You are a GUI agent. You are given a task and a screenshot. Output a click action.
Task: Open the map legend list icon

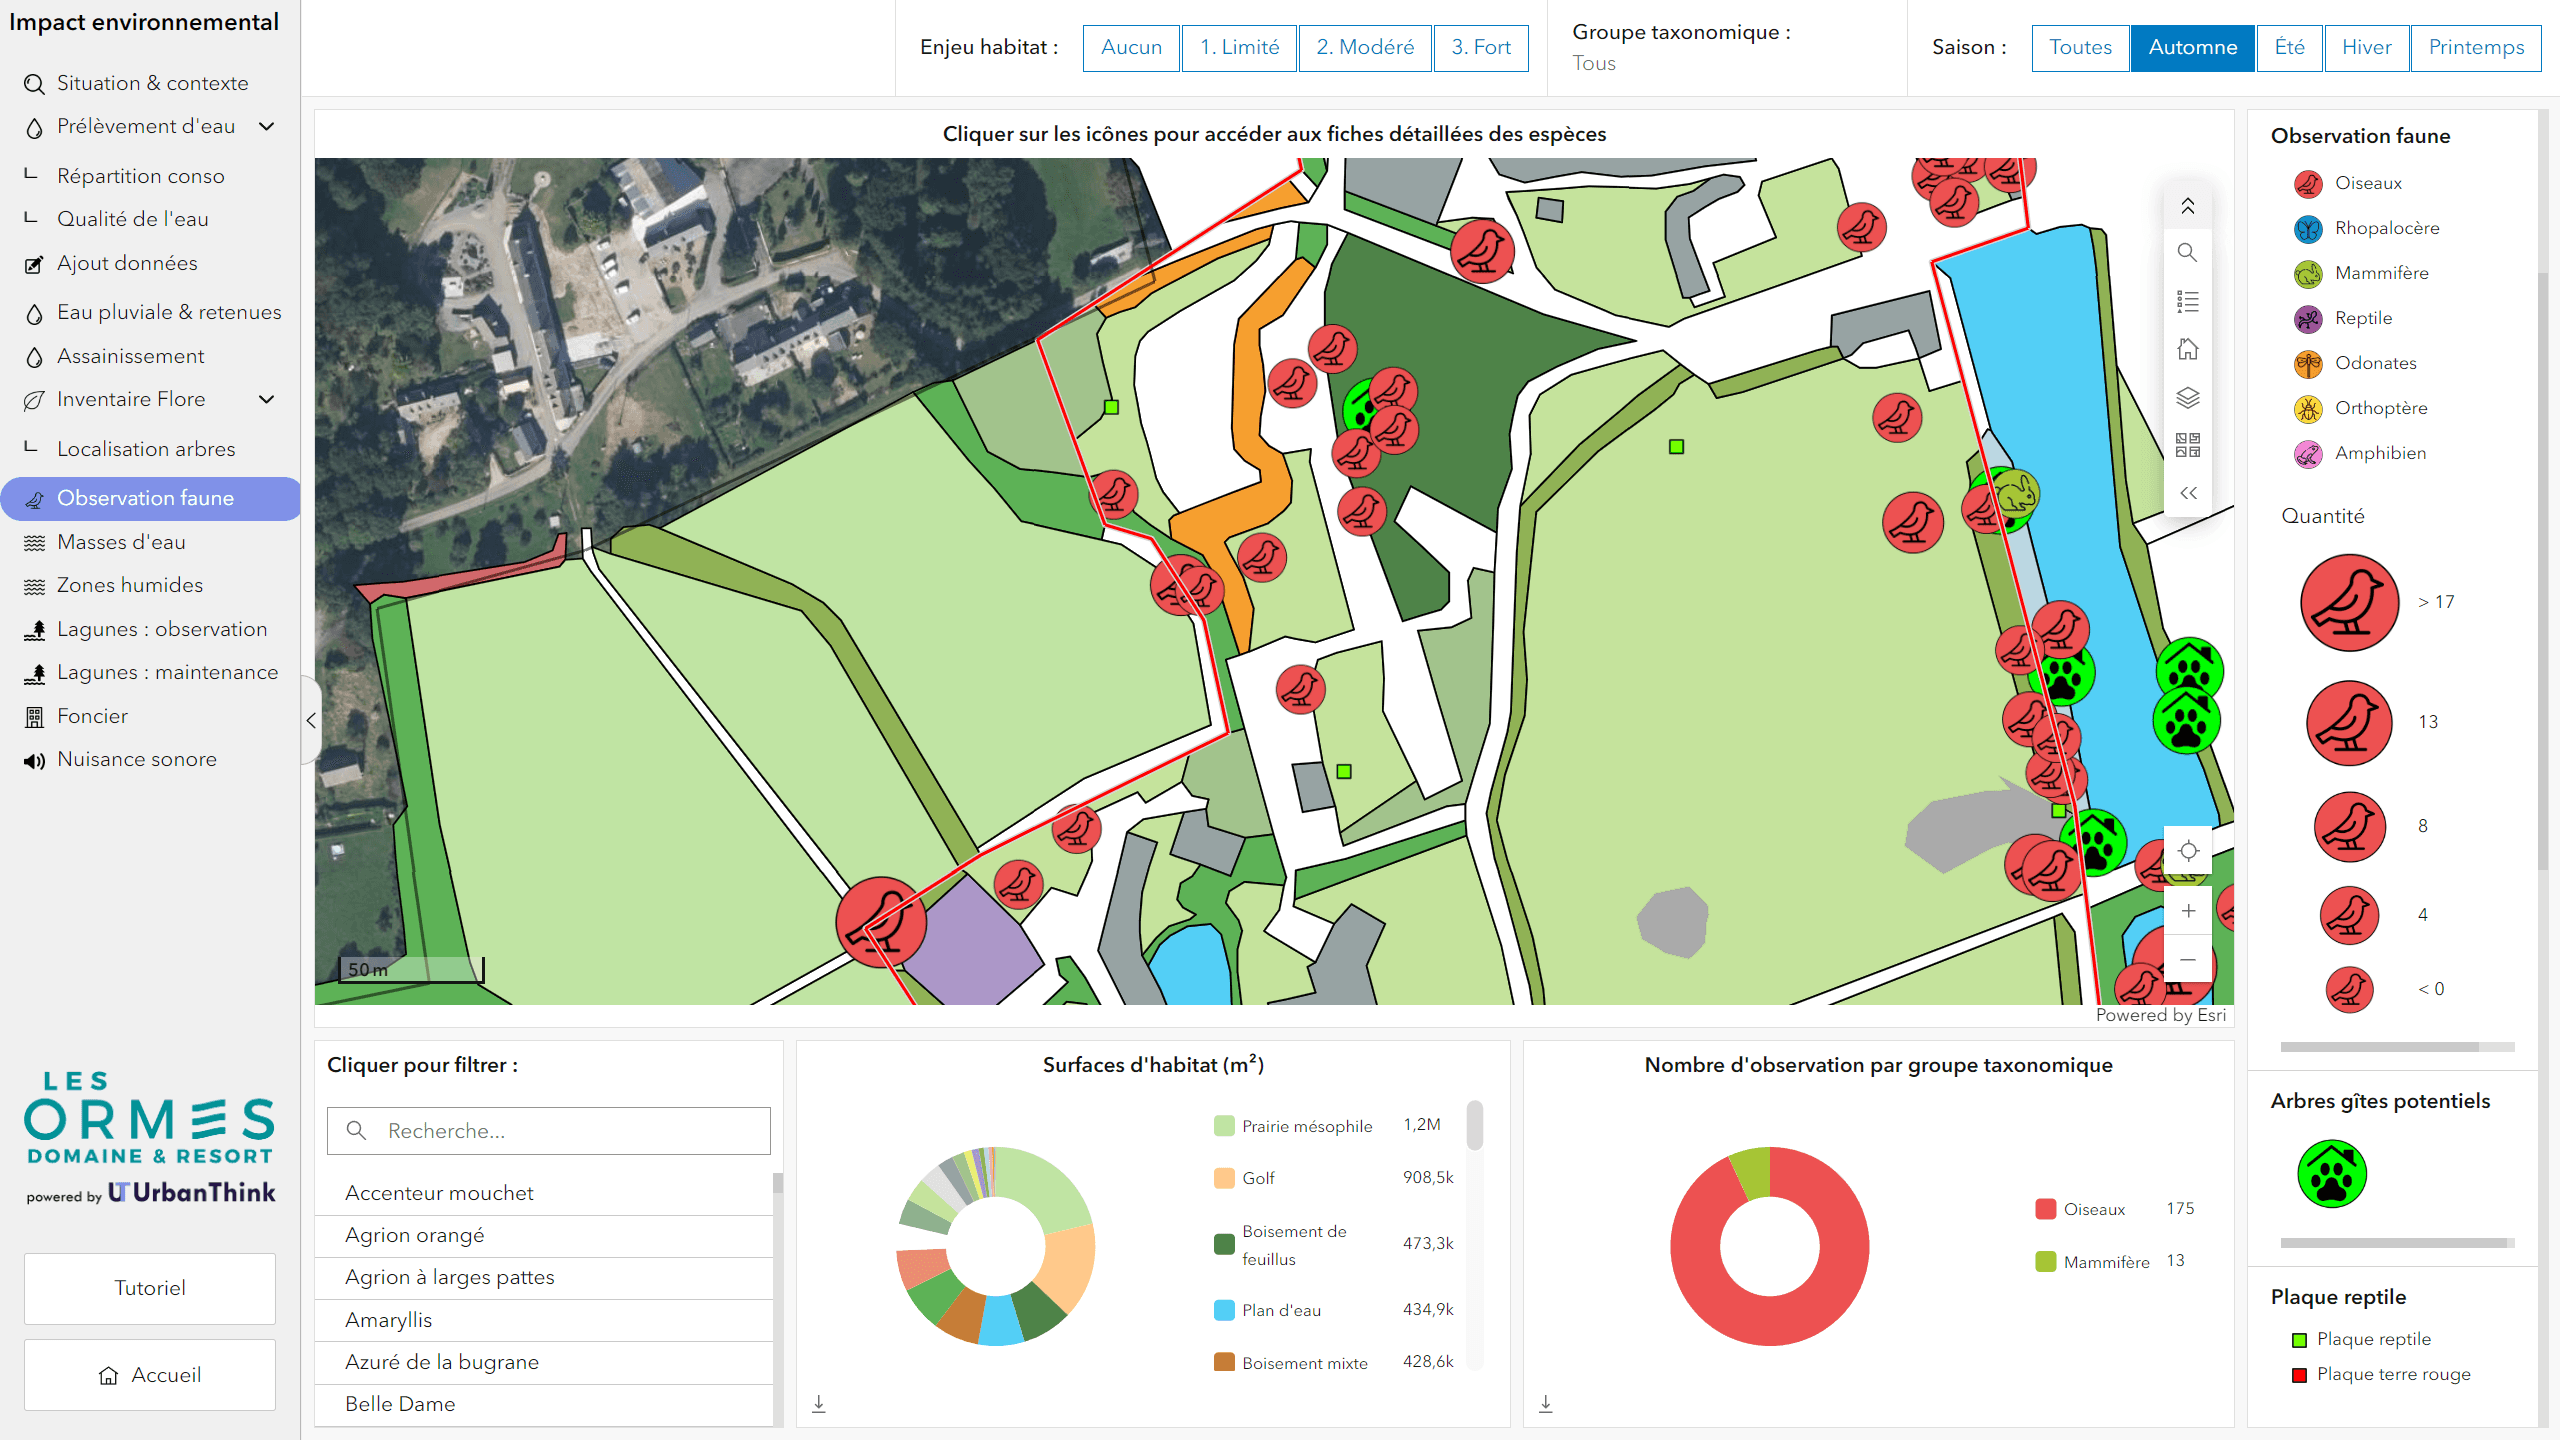(2187, 301)
